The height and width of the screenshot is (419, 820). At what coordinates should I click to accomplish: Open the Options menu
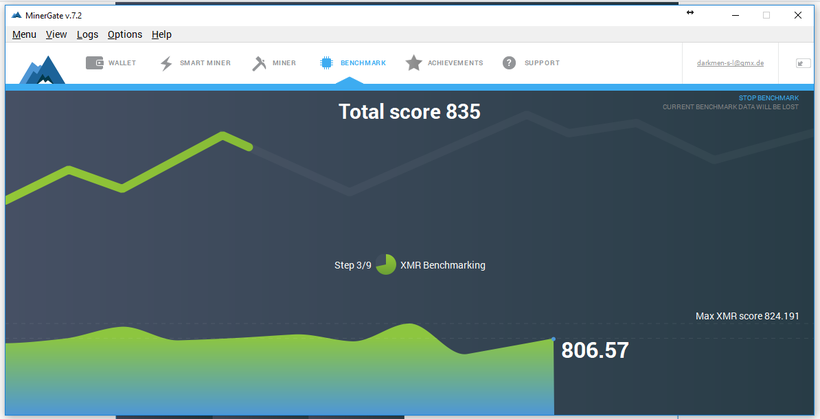[x=124, y=35]
